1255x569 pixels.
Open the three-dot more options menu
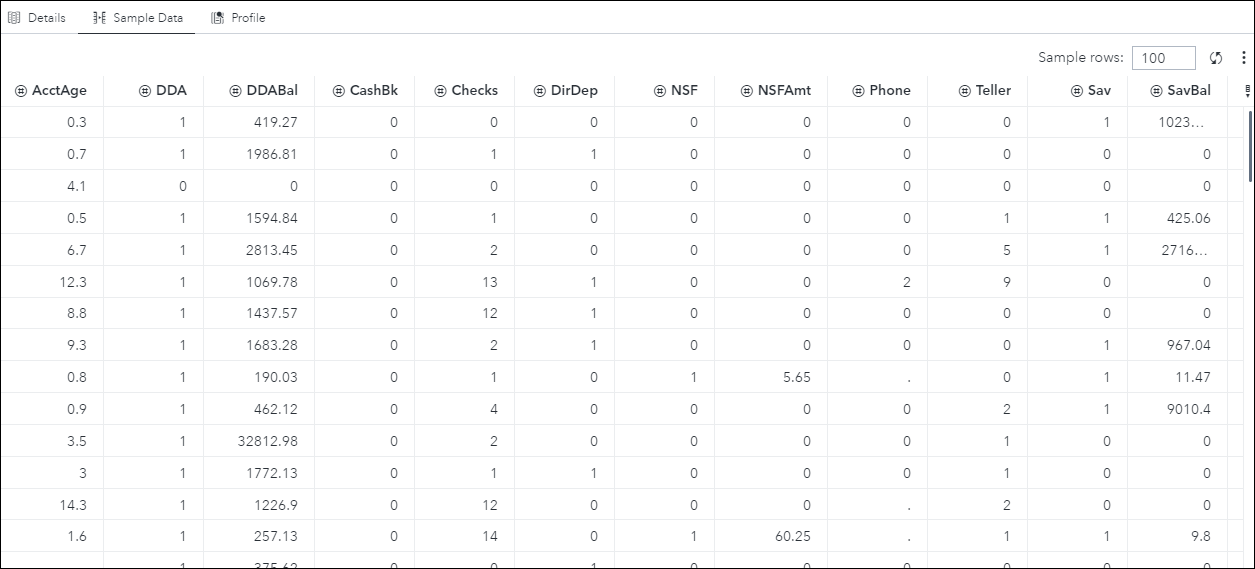tap(1243, 58)
